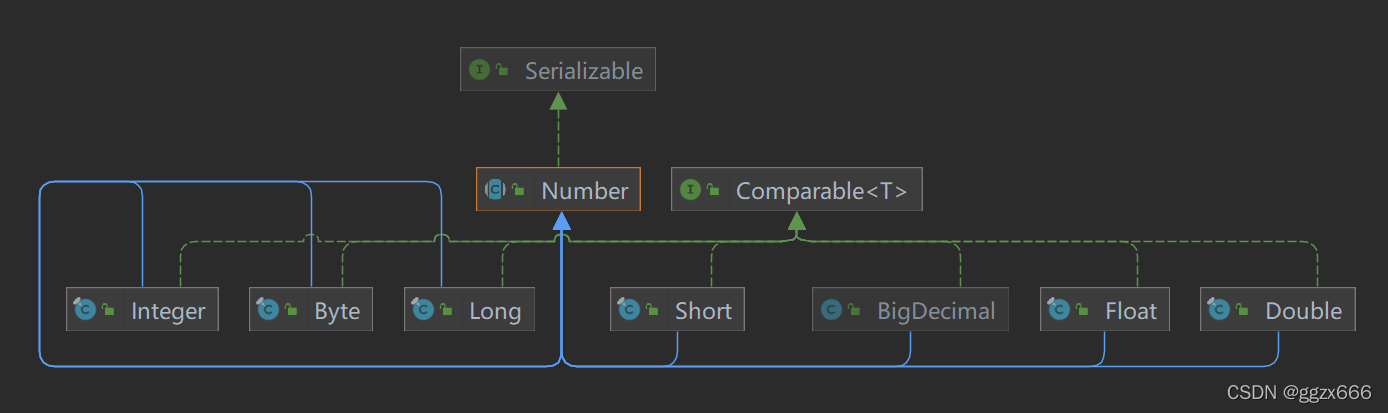Click the Serializable interface icon
This screenshot has width=1388, height=413.
pos(479,70)
